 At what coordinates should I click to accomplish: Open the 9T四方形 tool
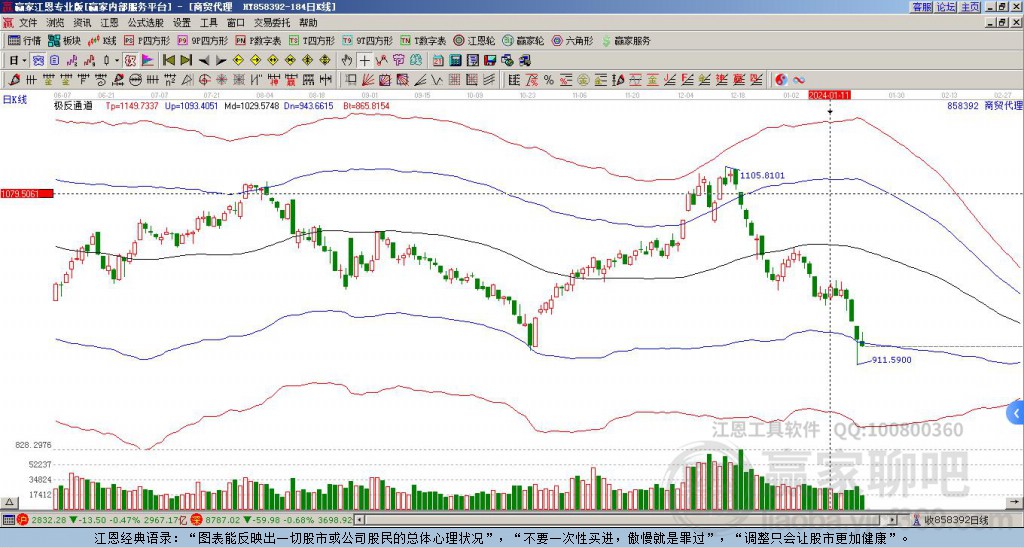(367, 40)
